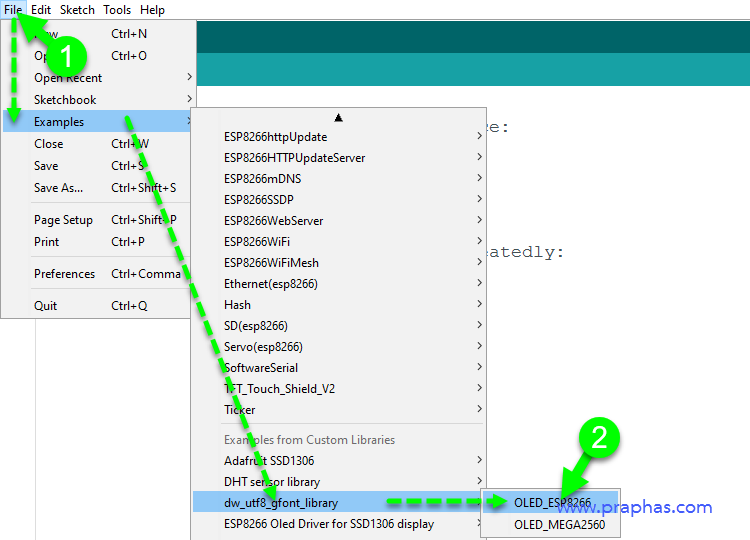Open Hash examples submenu
This screenshot has height=540, width=750.
339,305
